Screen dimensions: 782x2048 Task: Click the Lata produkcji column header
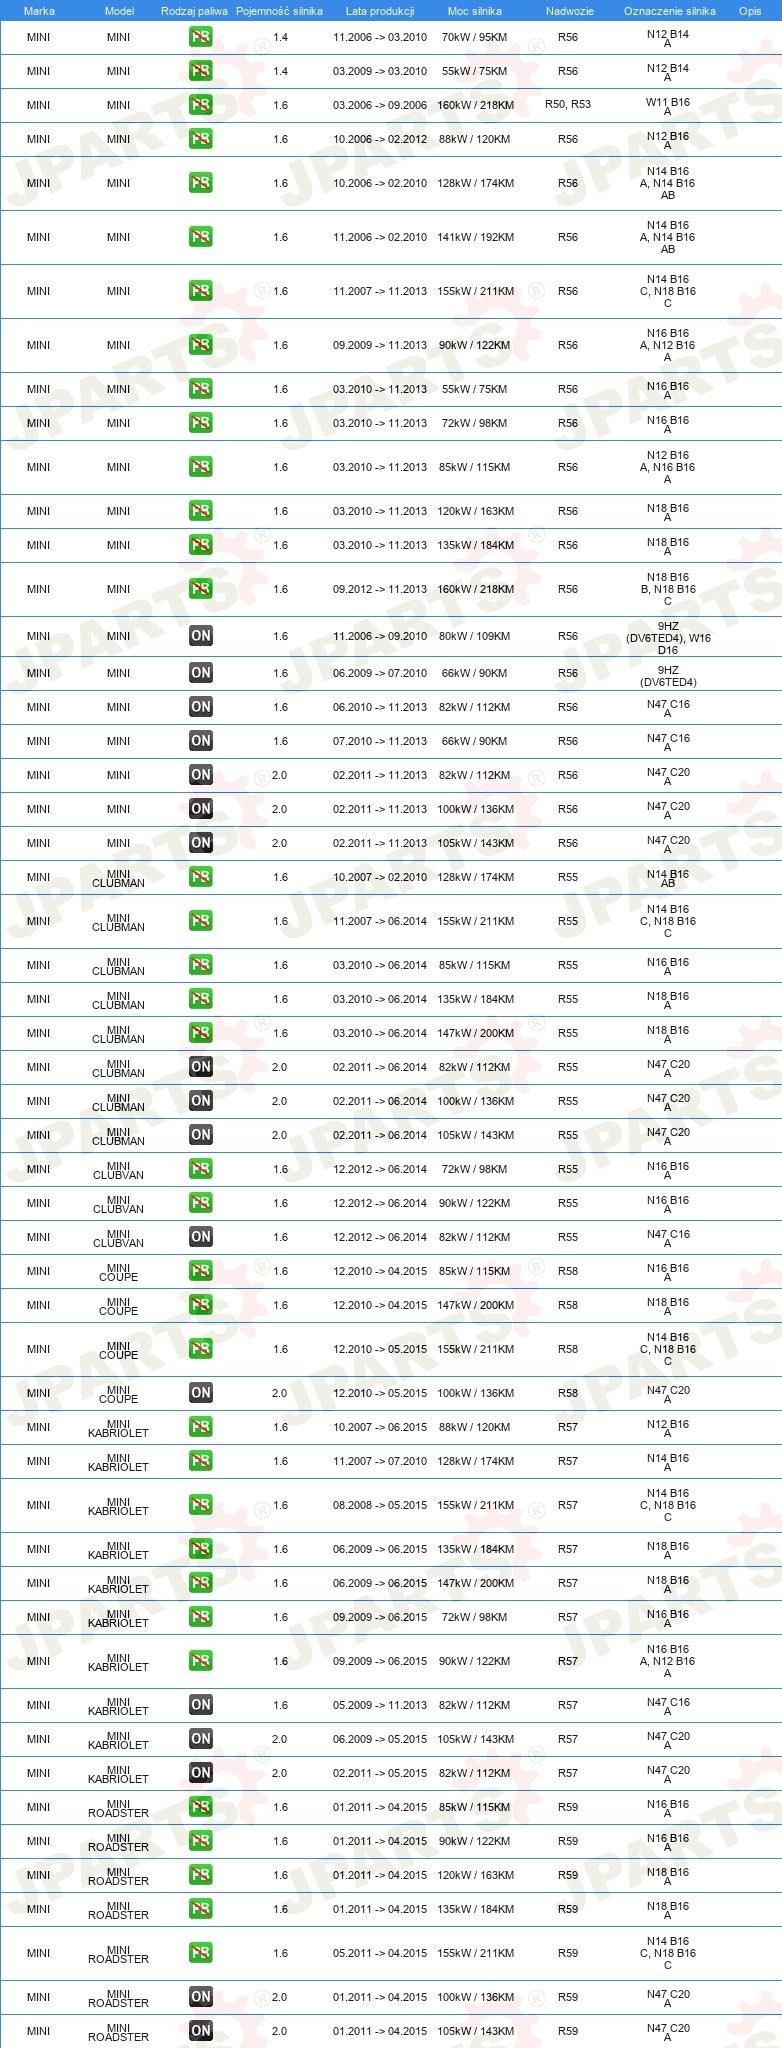tap(380, 11)
